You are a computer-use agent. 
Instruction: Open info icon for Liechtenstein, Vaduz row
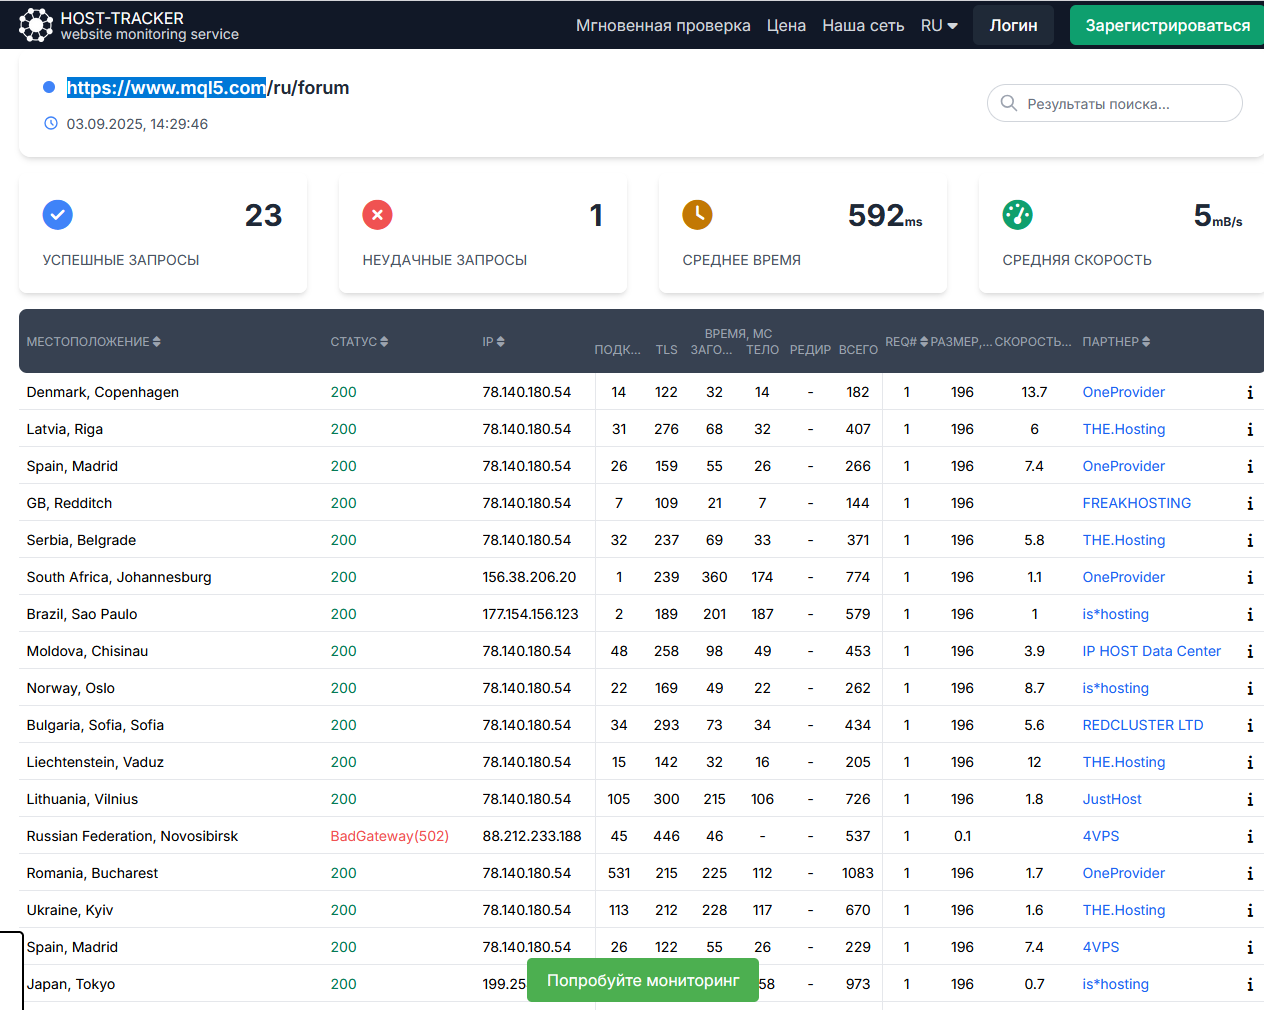click(1250, 762)
